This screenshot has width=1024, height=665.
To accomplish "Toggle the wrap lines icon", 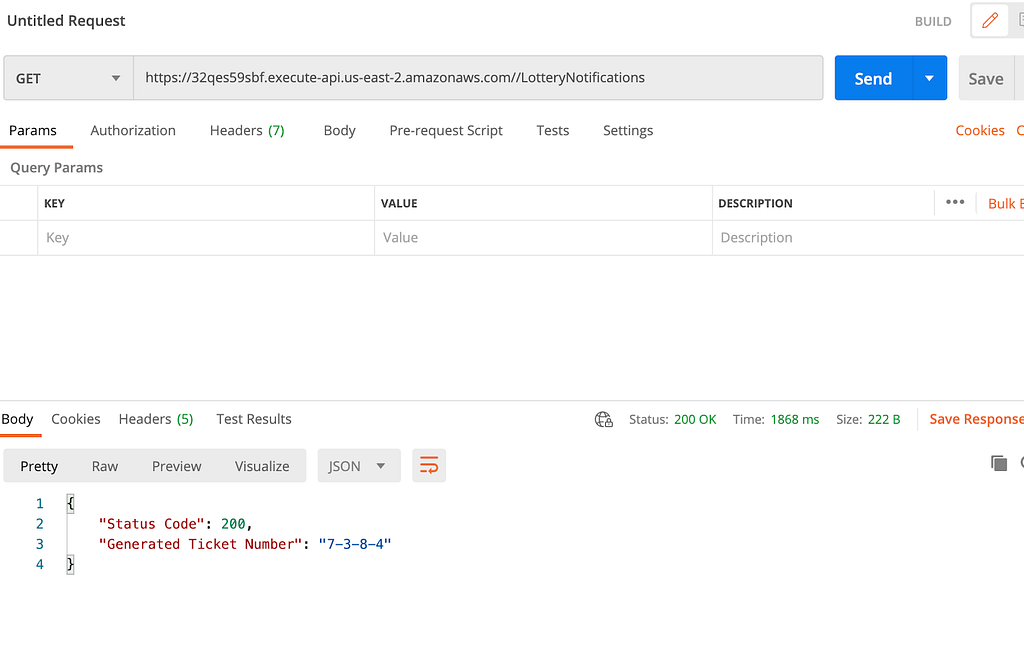I will coord(429,466).
